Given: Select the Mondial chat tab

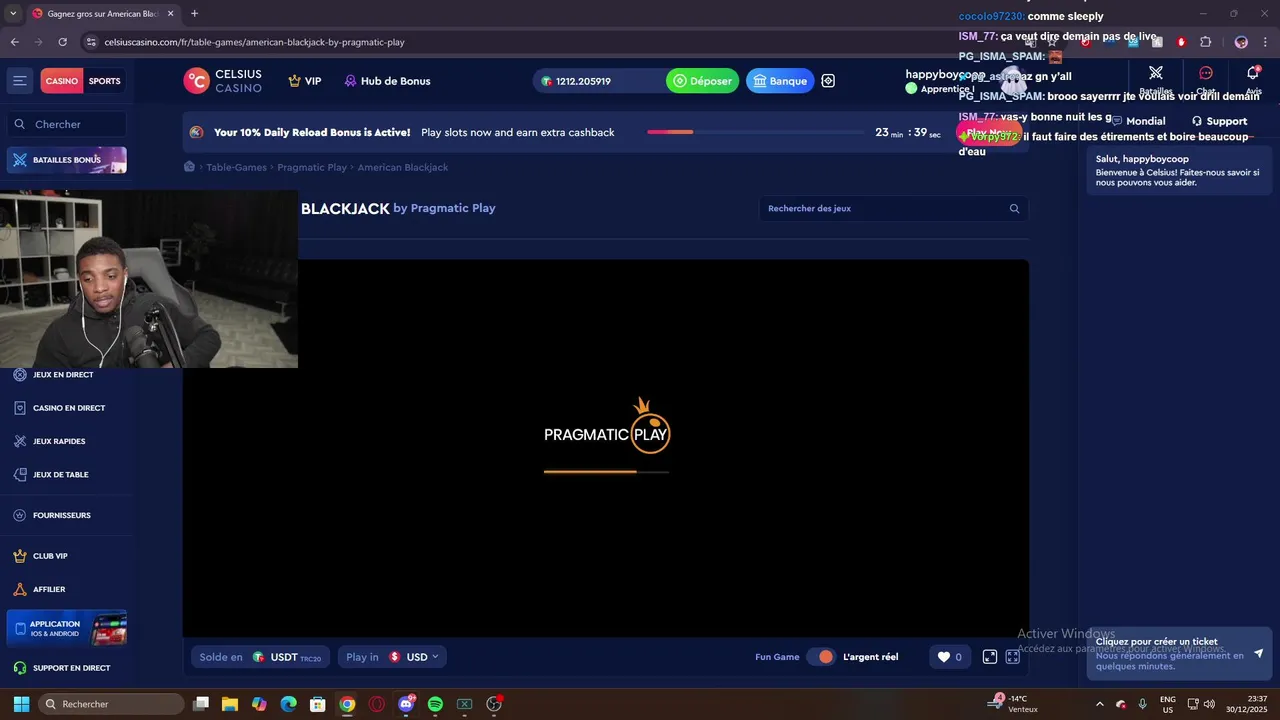Looking at the screenshot, I should click(1137, 121).
